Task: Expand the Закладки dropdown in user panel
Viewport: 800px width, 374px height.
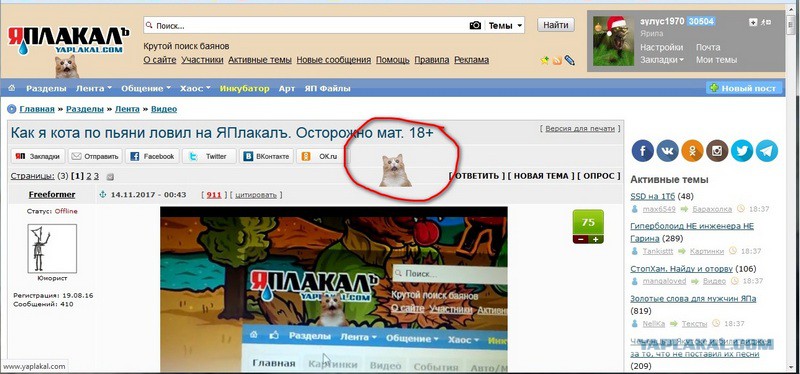Action: (x=662, y=60)
